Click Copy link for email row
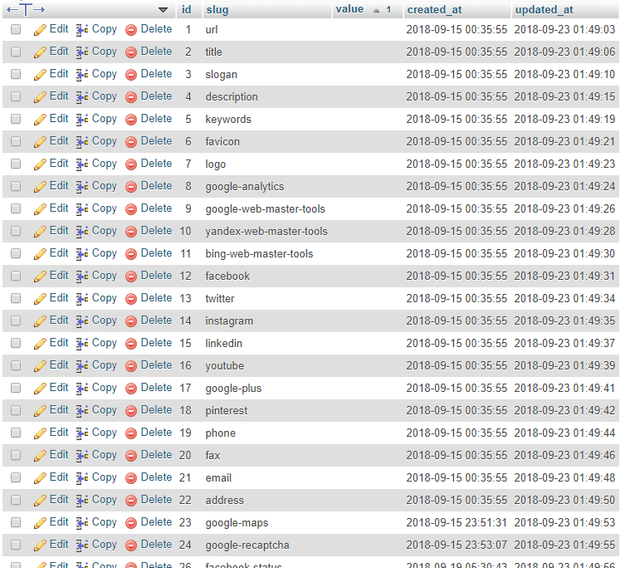This screenshot has width=640, height=568. pyautogui.click(x=104, y=478)
